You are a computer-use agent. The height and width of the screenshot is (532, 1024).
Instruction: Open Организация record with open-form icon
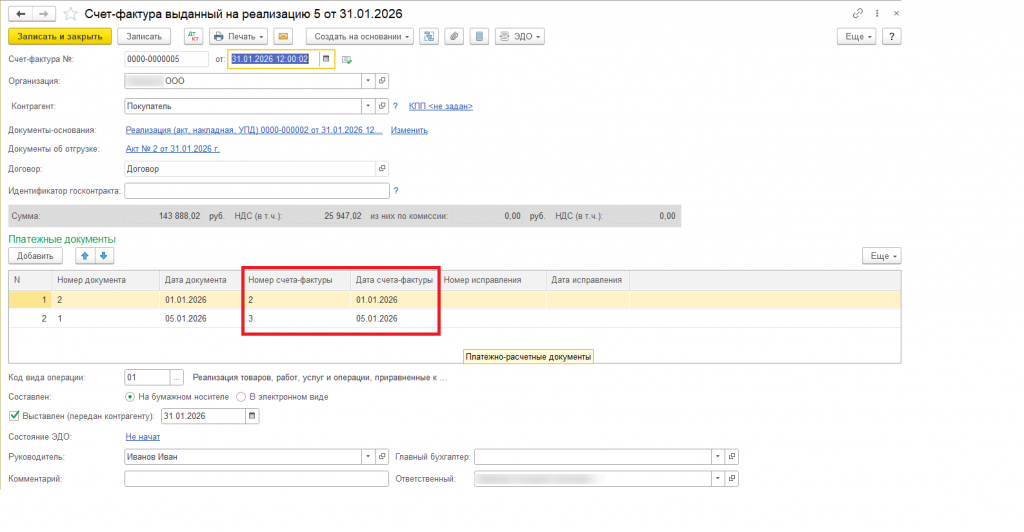coord(382,81)
